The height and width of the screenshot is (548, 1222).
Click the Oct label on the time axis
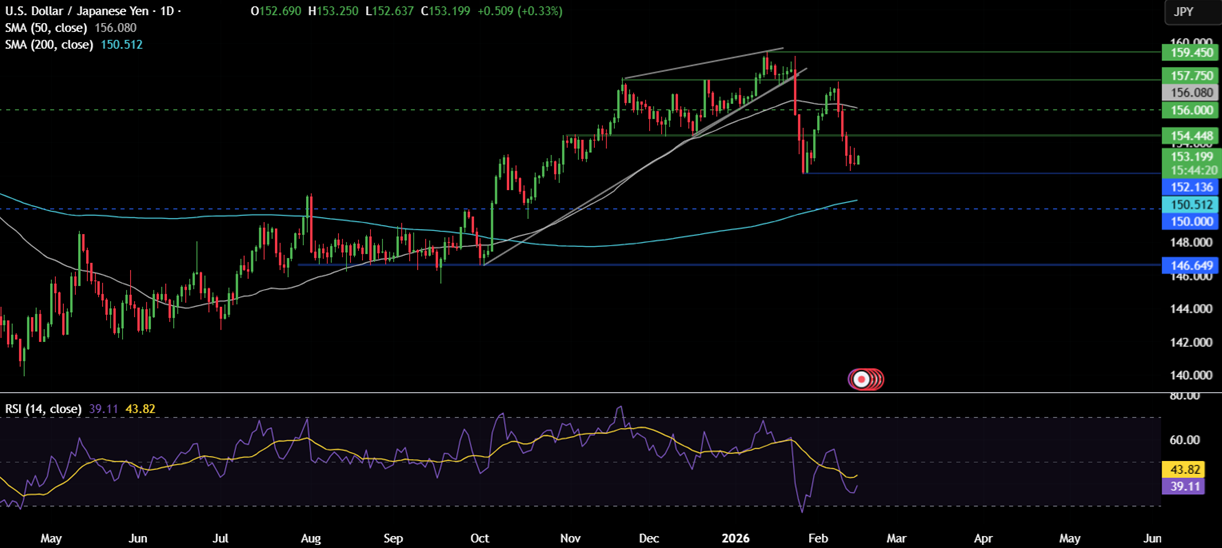[479, 538]
